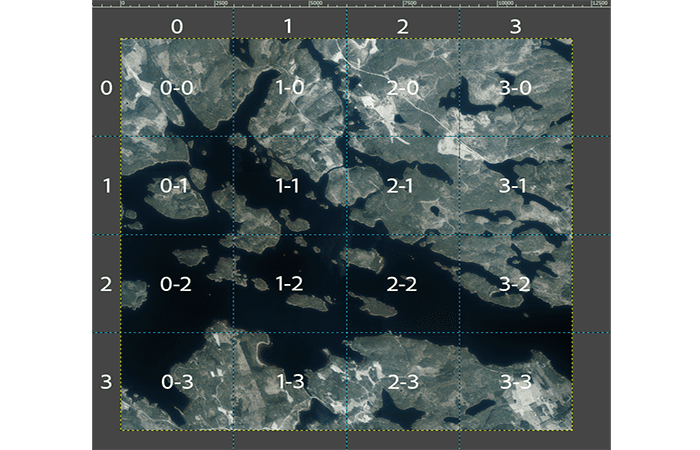Select the tile label 1-1

[287, 186]
